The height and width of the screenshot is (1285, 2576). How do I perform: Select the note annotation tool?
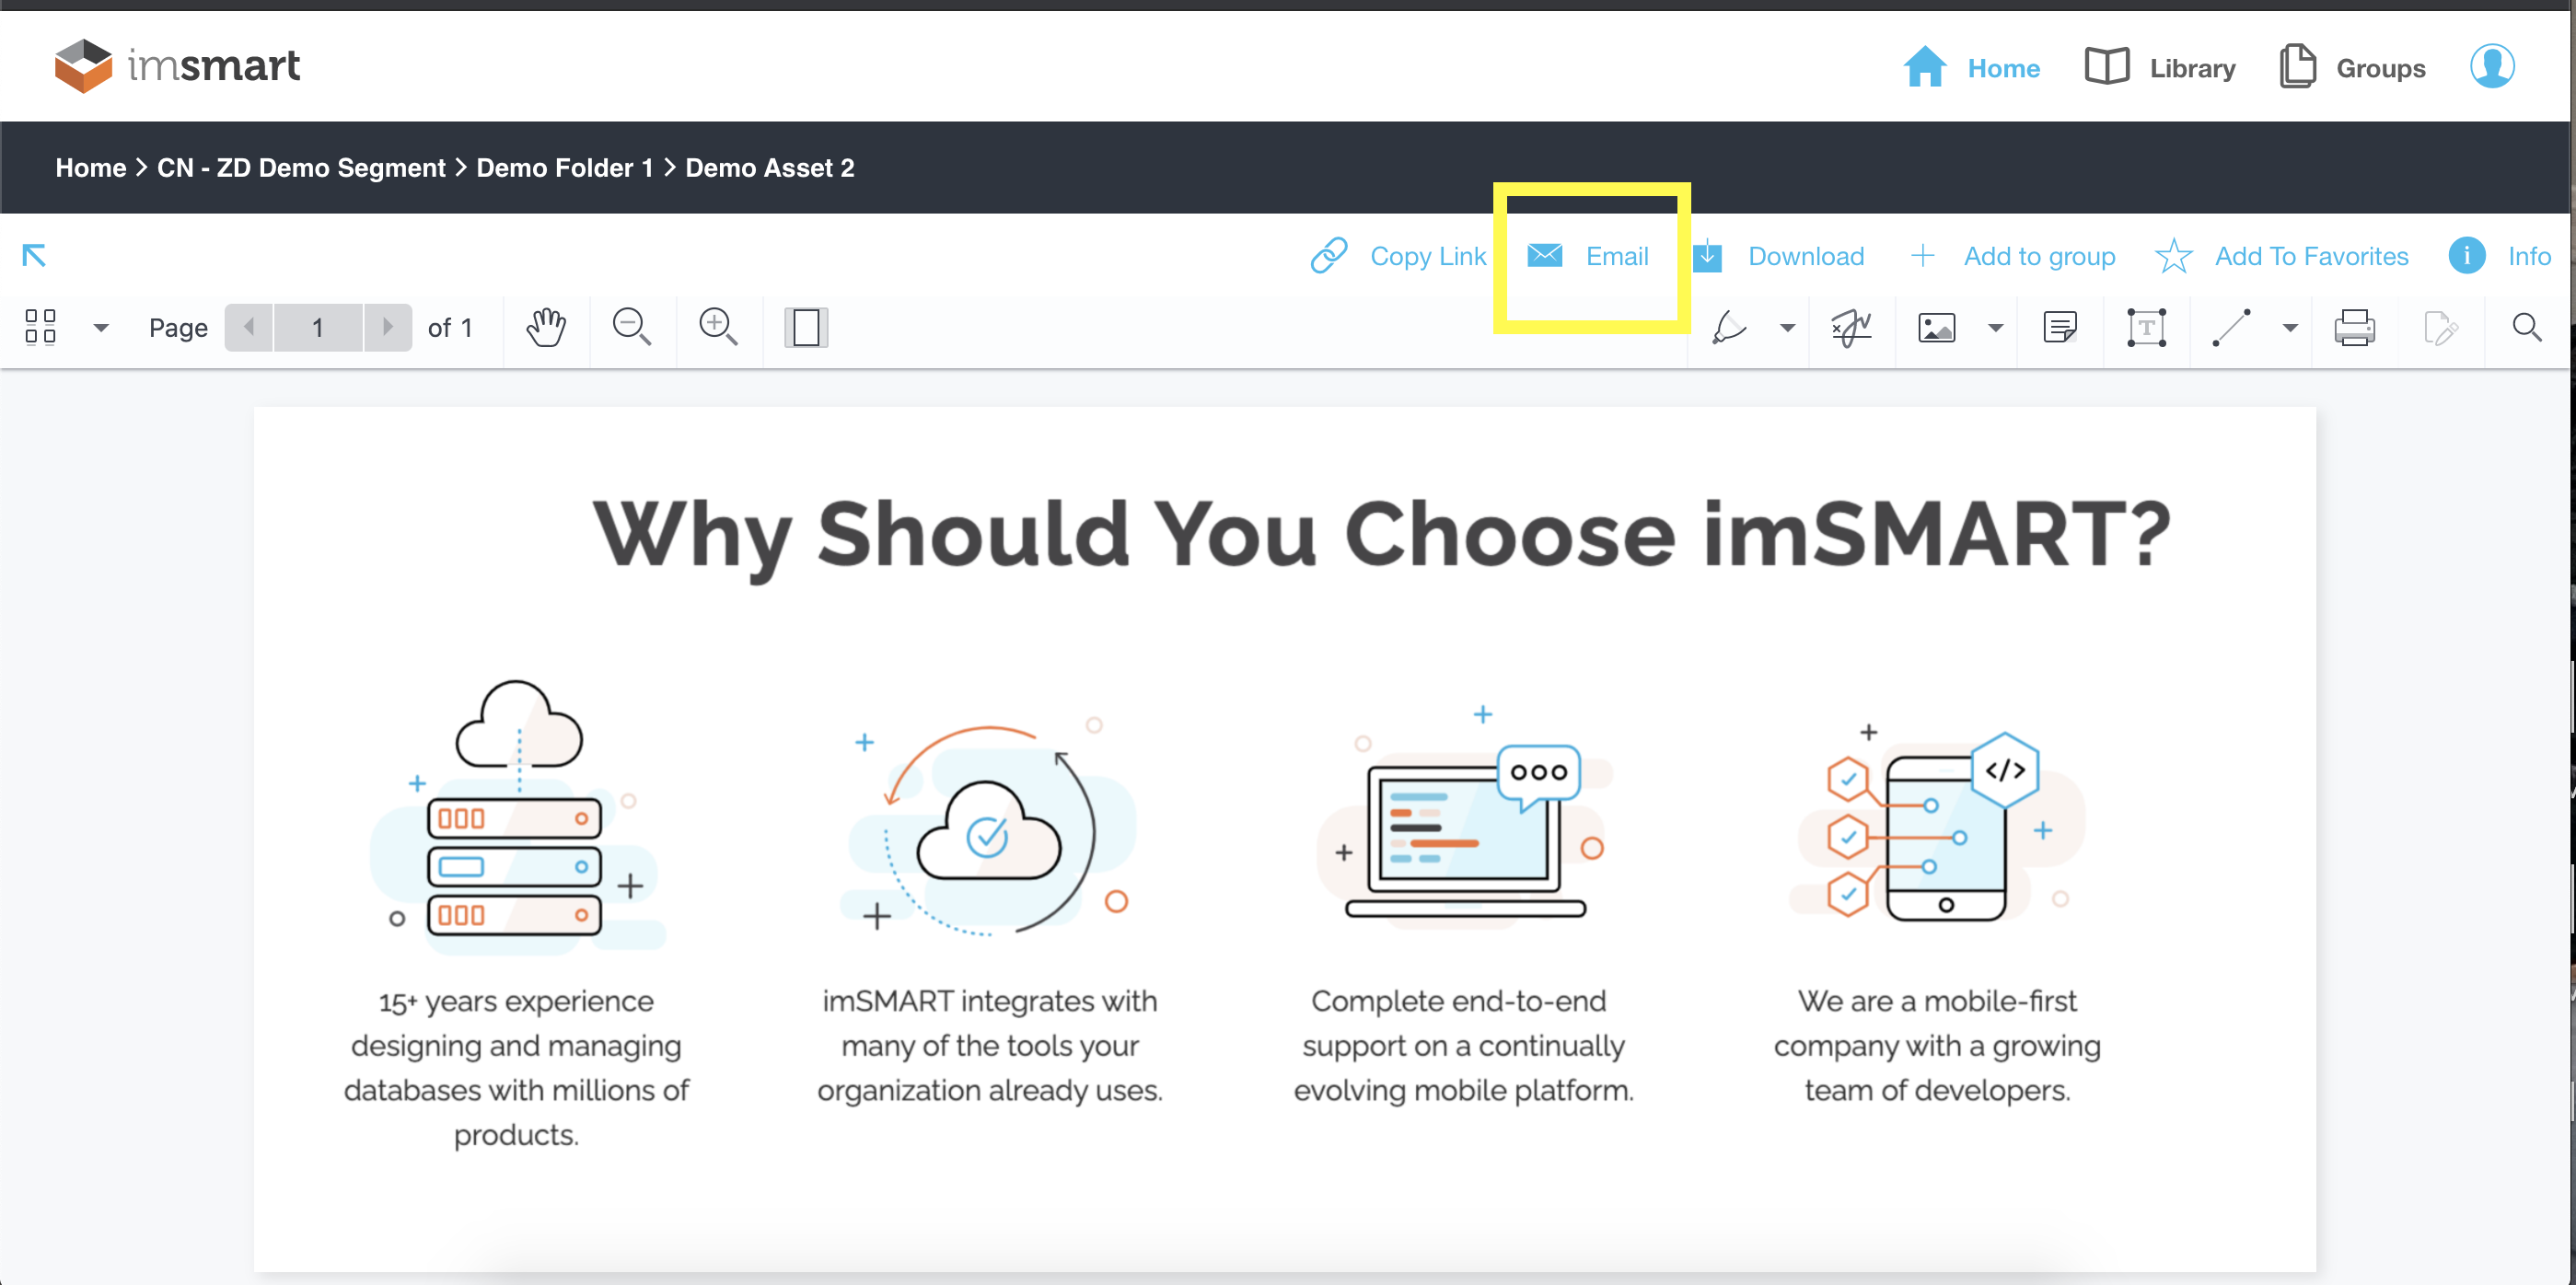pos(2060,327)
